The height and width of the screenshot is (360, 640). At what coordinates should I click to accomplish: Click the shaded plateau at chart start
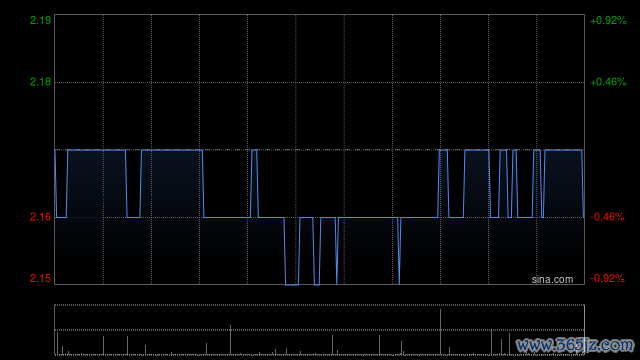point(96,183)
